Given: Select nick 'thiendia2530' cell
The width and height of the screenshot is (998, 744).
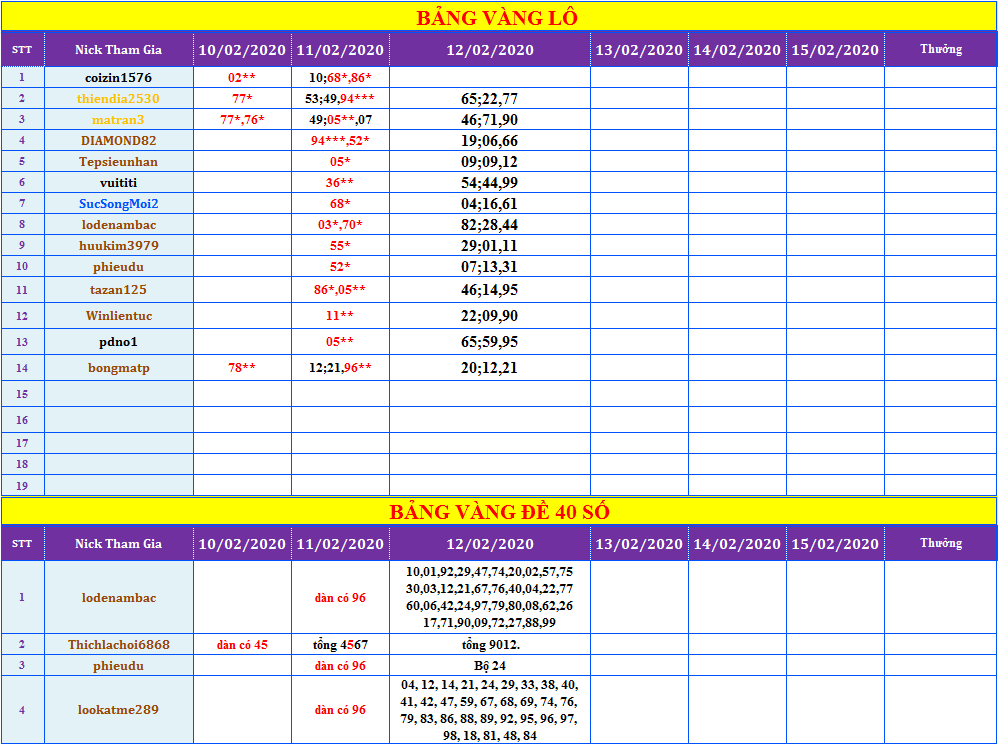Looking at the screenshot, I should (x=118, y=98).
